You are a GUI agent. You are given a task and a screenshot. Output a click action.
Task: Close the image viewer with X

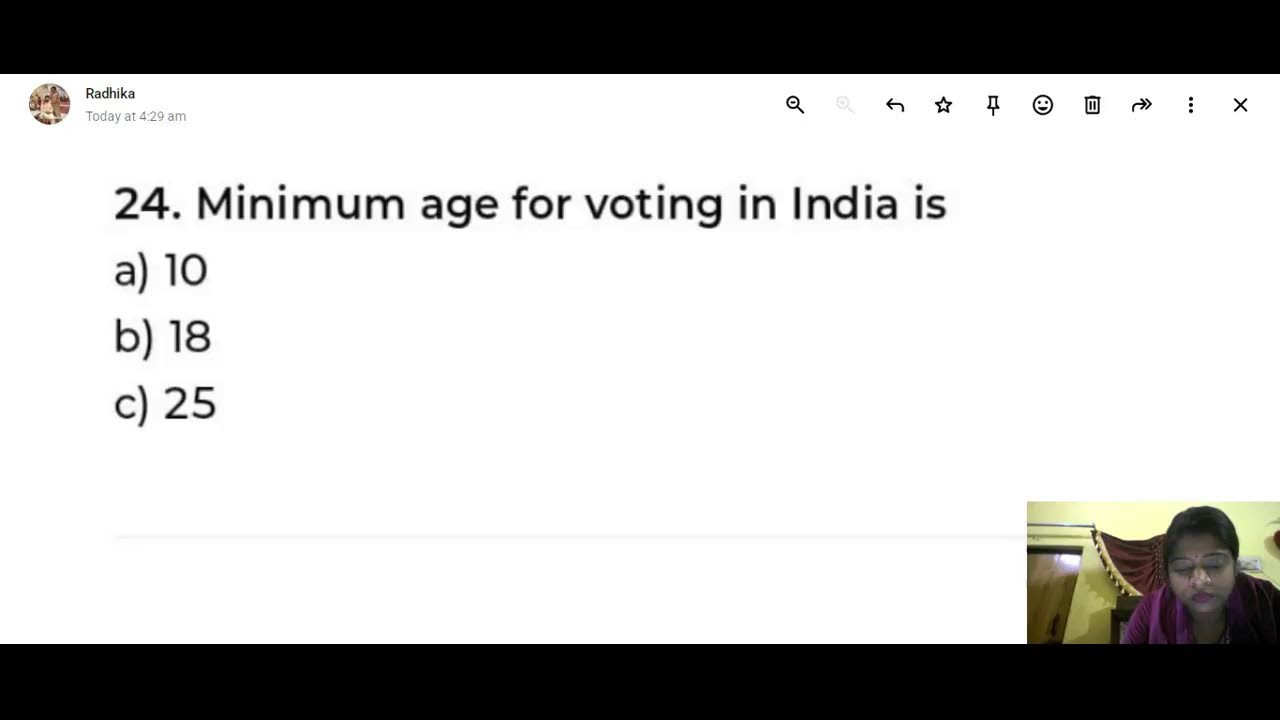tap(1240, 105)
